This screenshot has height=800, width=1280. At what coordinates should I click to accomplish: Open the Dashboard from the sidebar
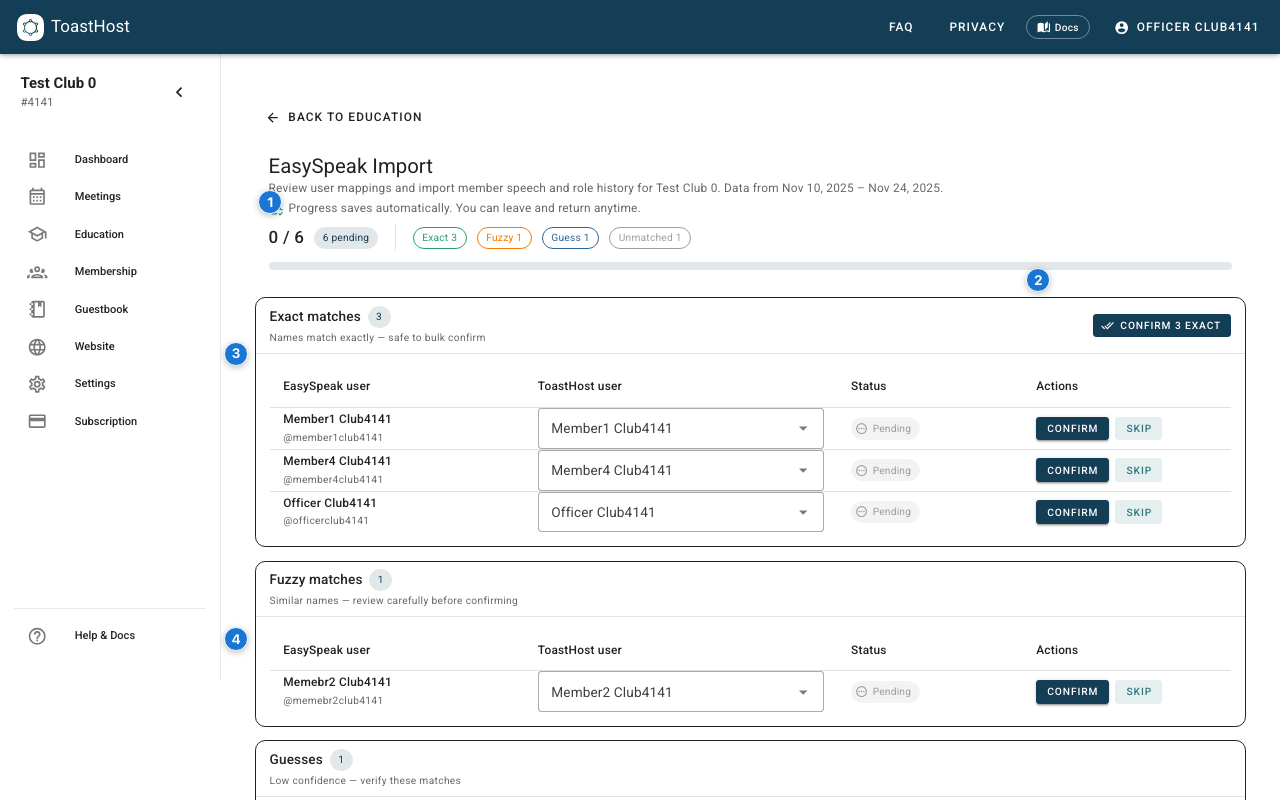tap(37, 159)
